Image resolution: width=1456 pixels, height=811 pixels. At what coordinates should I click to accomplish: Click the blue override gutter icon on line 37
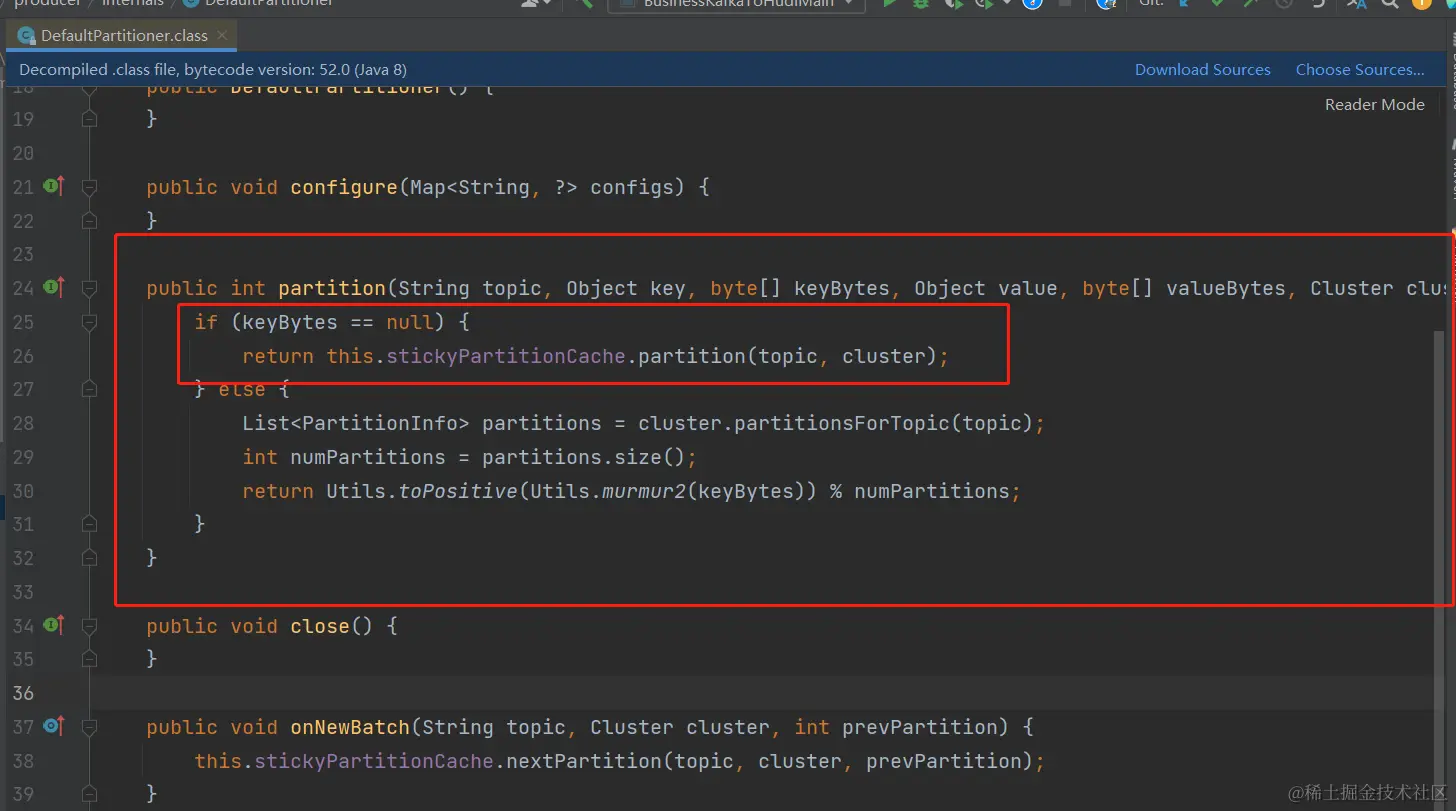click(54, 727)
